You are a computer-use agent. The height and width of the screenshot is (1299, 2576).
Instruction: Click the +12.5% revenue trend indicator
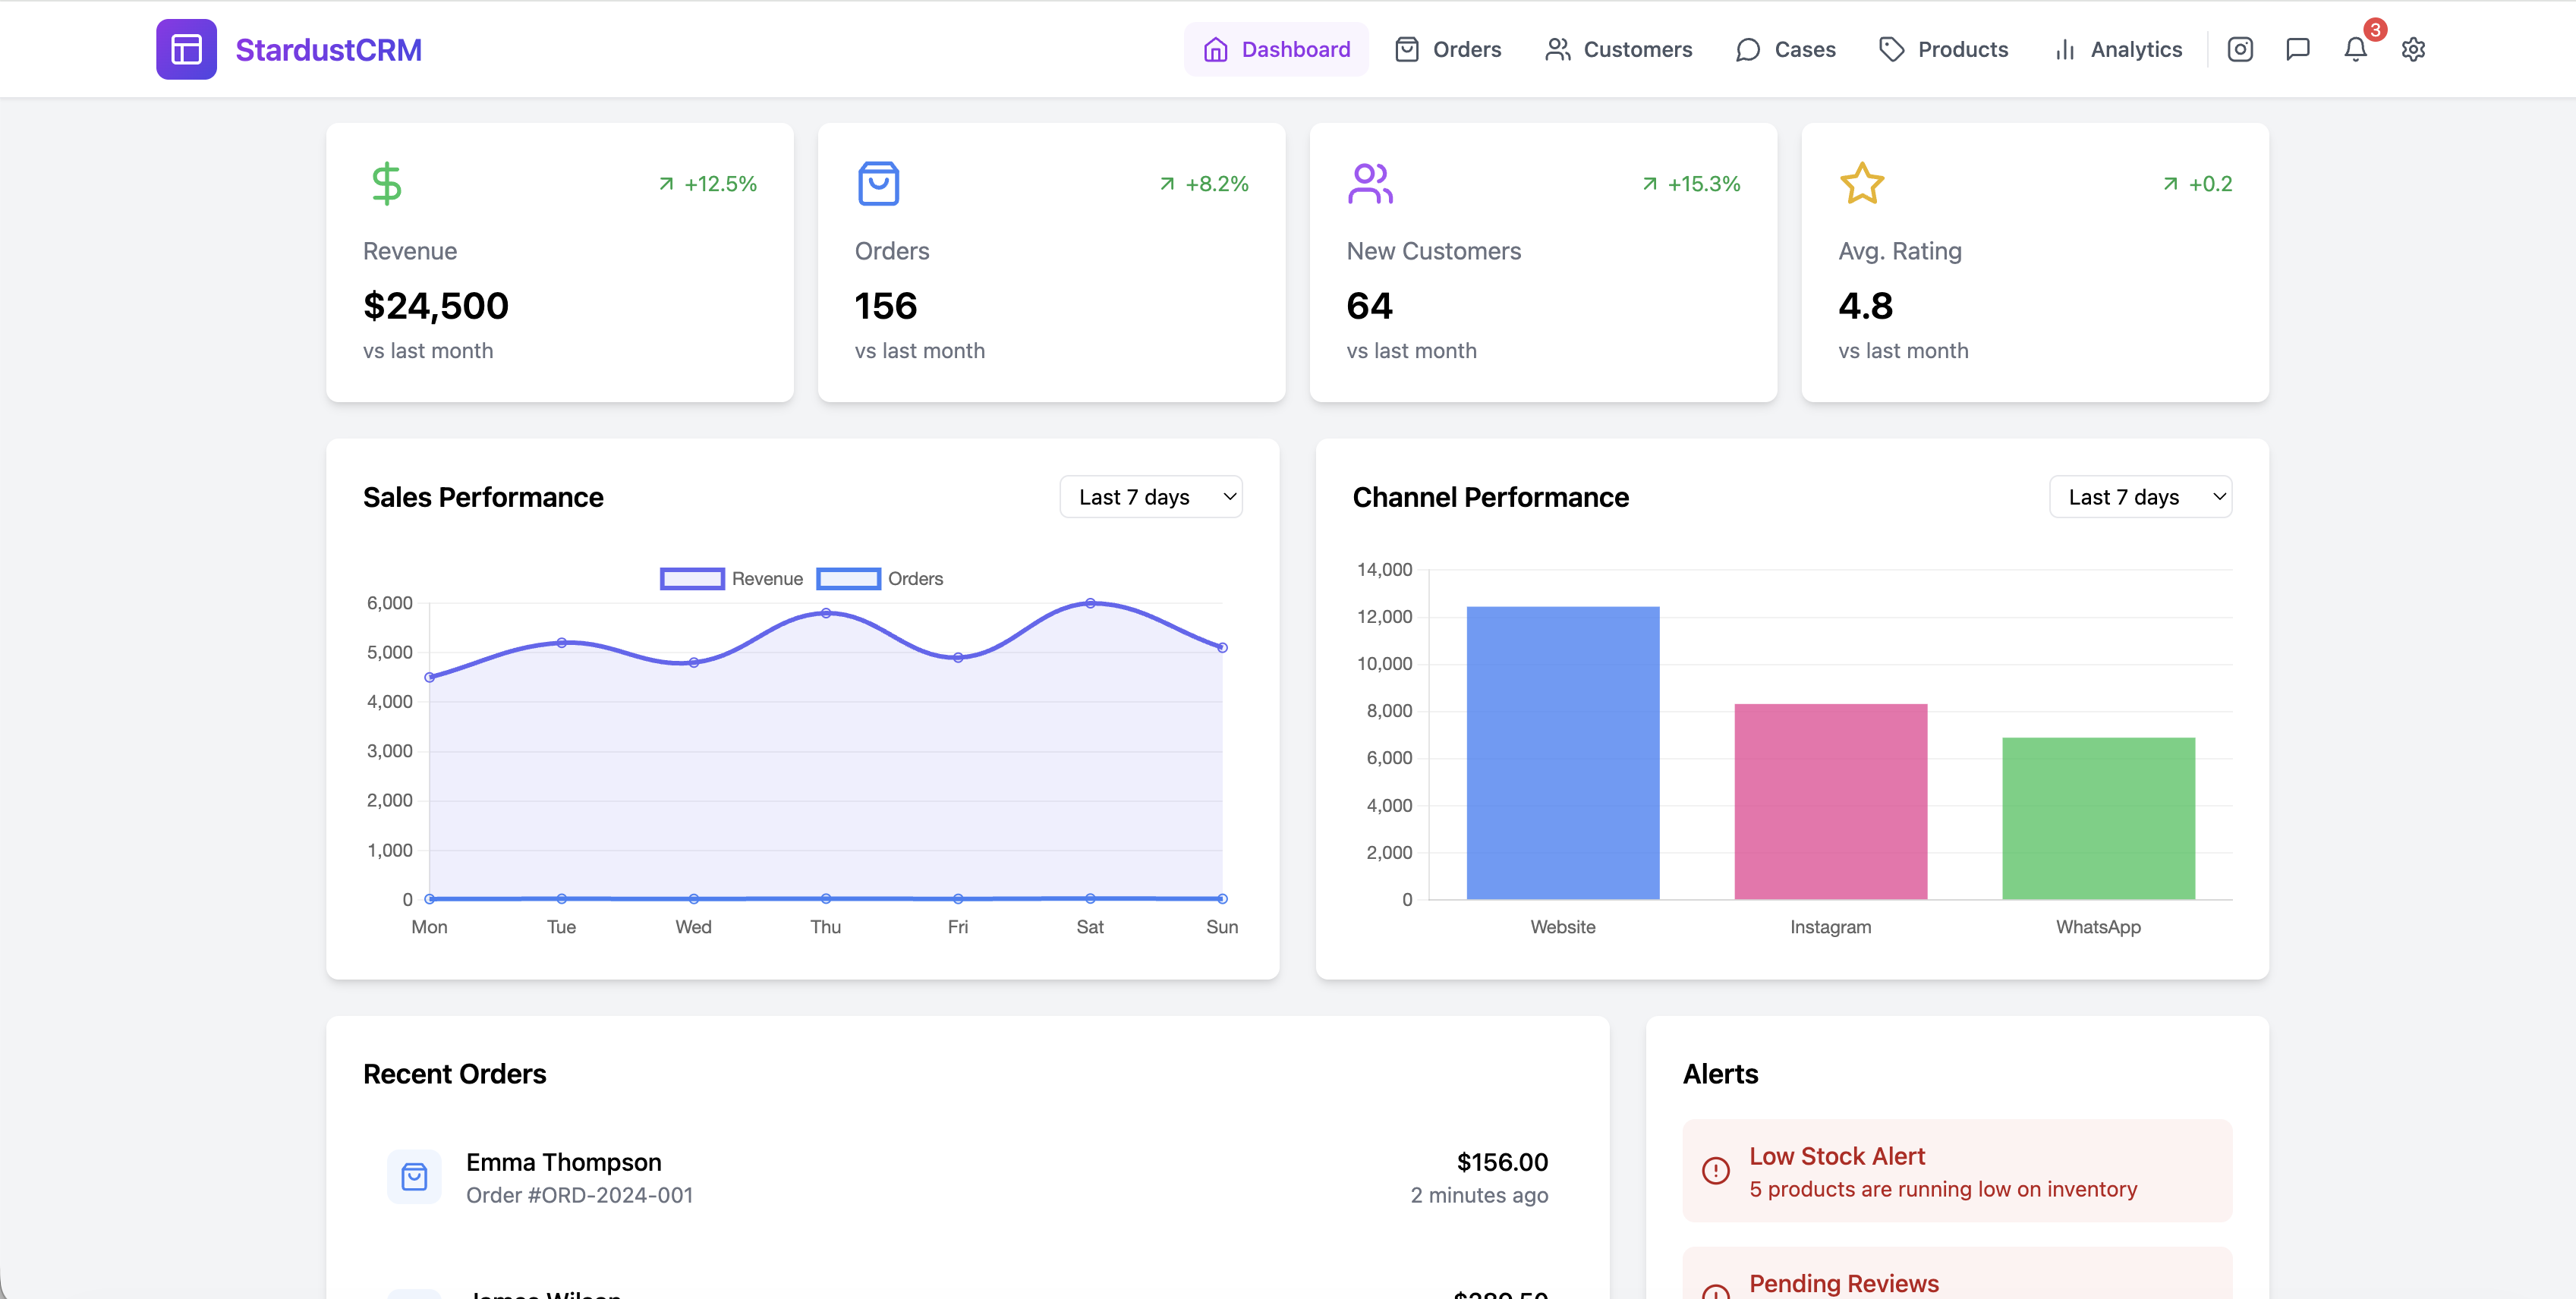[x=708, y=184]
